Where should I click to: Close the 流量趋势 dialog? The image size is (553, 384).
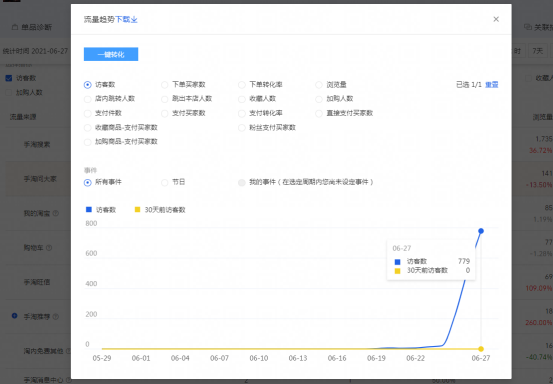(496, 19)
